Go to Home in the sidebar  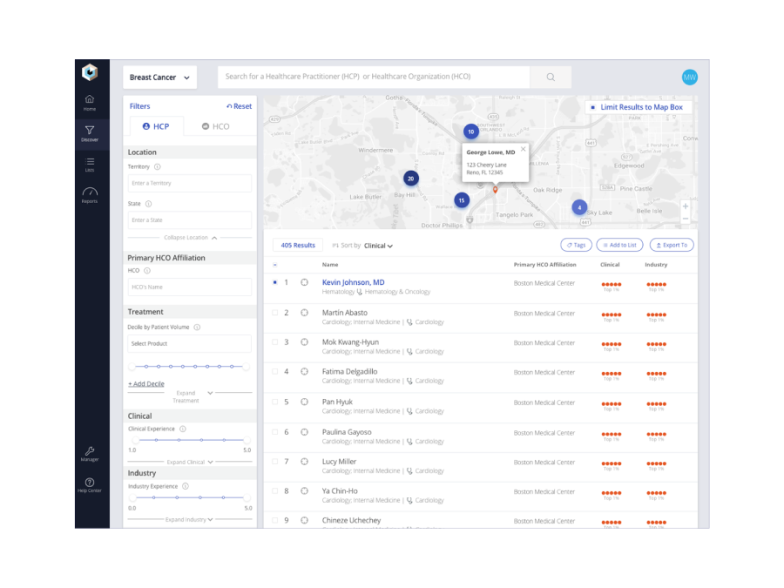point(90,102)
